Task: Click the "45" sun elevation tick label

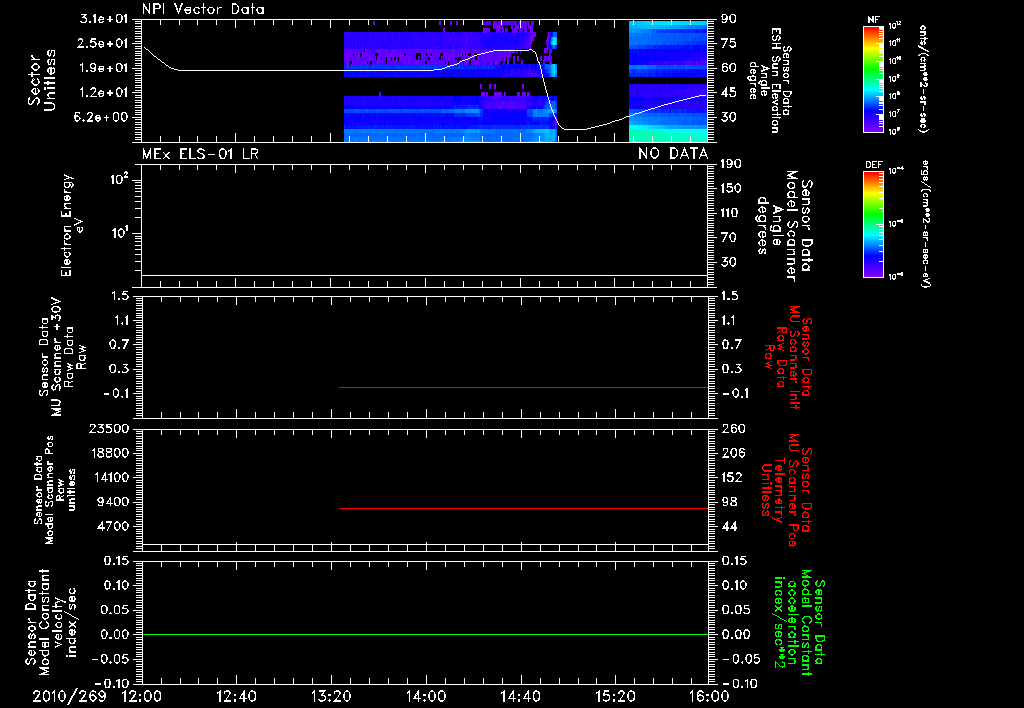Action: (x=729, y=93)
